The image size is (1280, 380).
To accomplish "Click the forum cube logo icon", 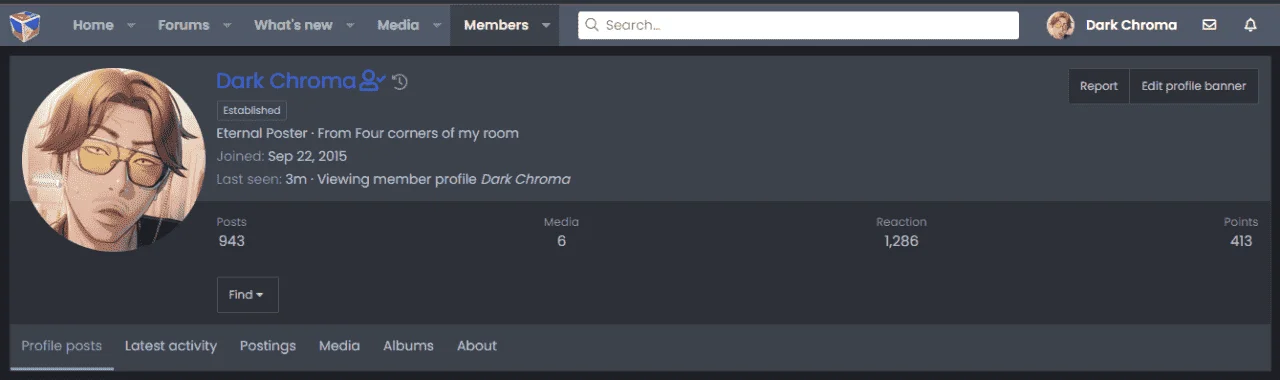I will point(25,25).
